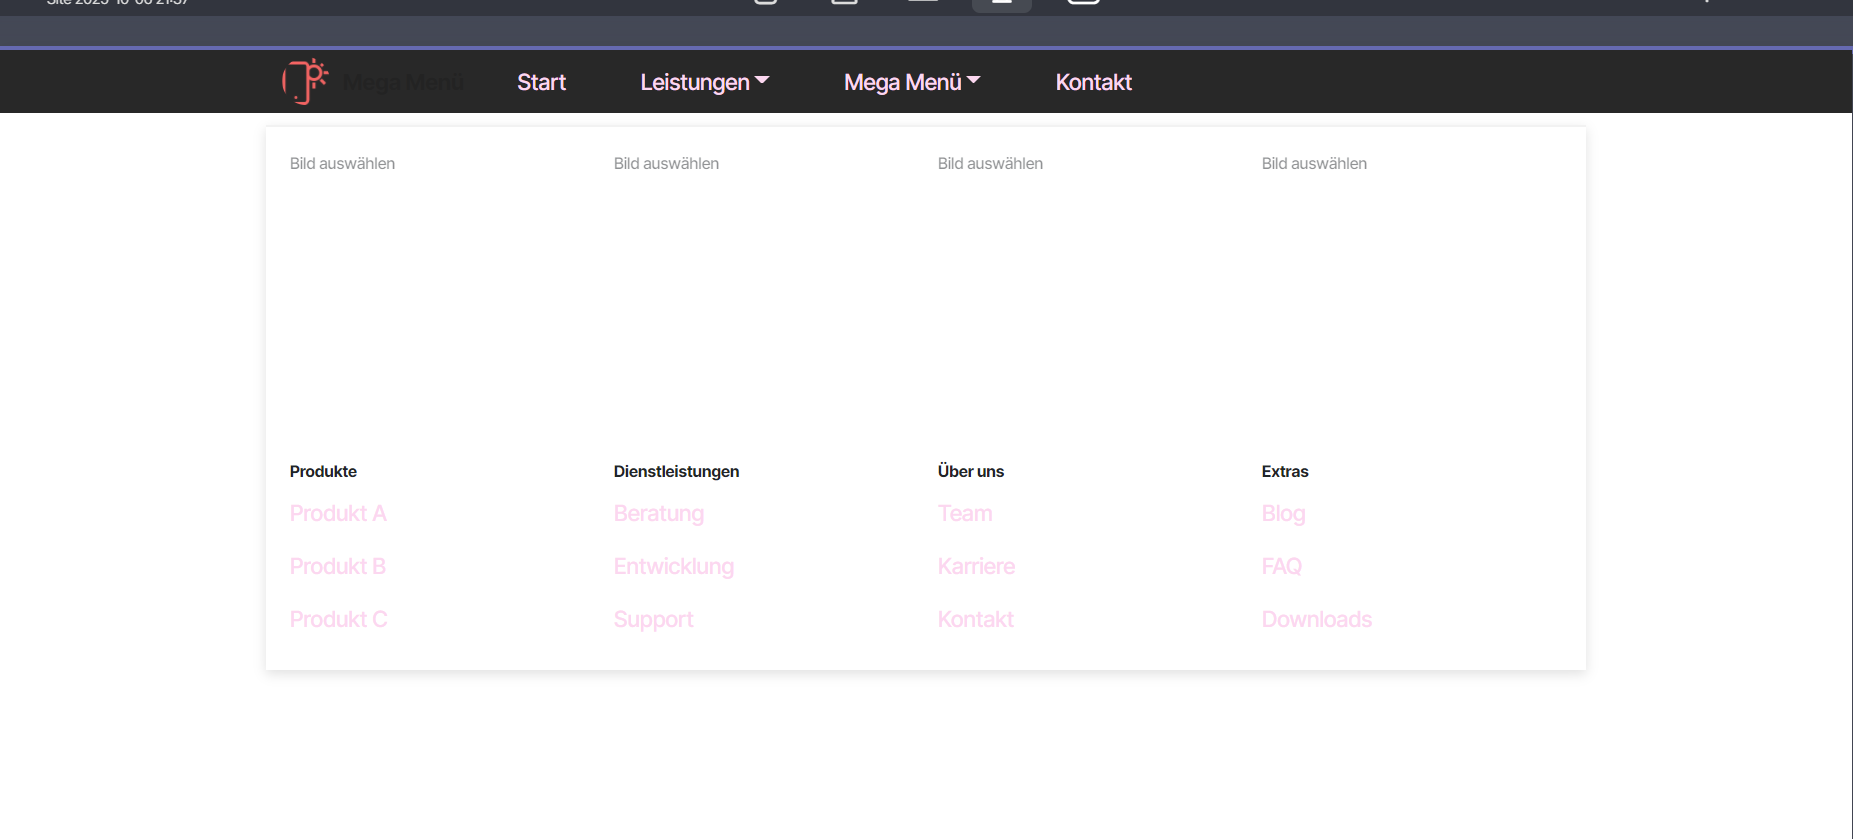Open the Start page from navbar

point(541,82)
